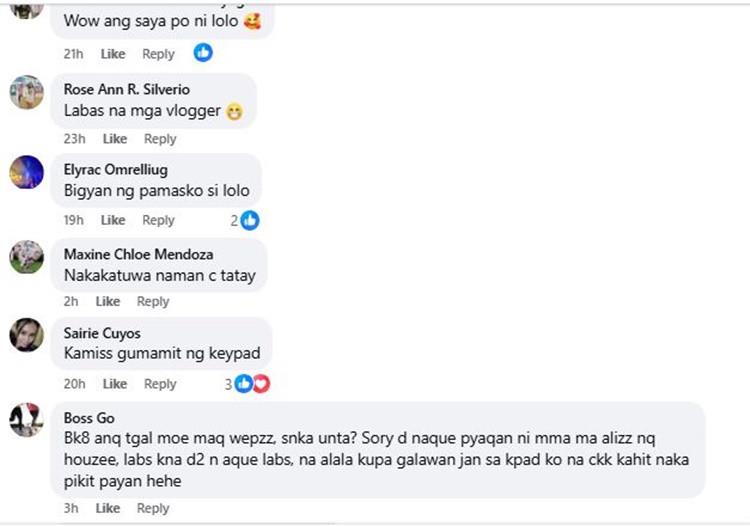This screenshot has height=526, width=750.
Task: Reply to Maxine Chloe Mendoza's comment
Action: 153,301
